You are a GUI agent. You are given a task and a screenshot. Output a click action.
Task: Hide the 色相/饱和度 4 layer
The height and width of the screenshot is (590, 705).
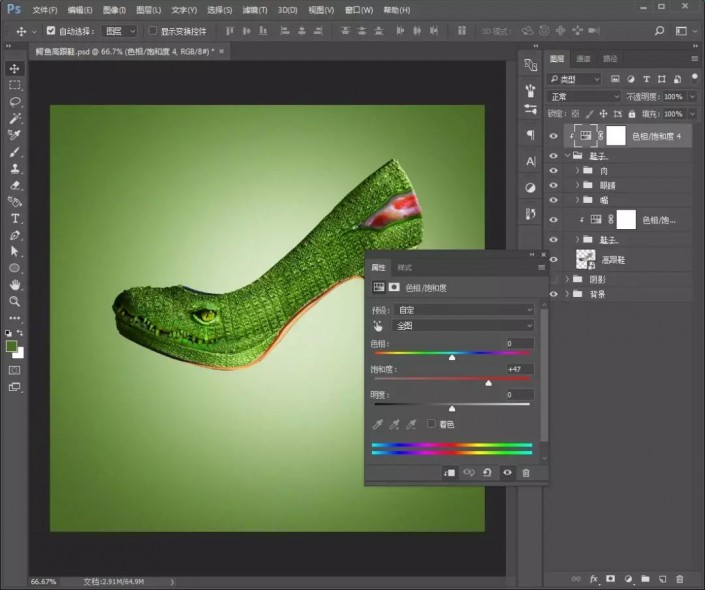click(x=553, y=136)
